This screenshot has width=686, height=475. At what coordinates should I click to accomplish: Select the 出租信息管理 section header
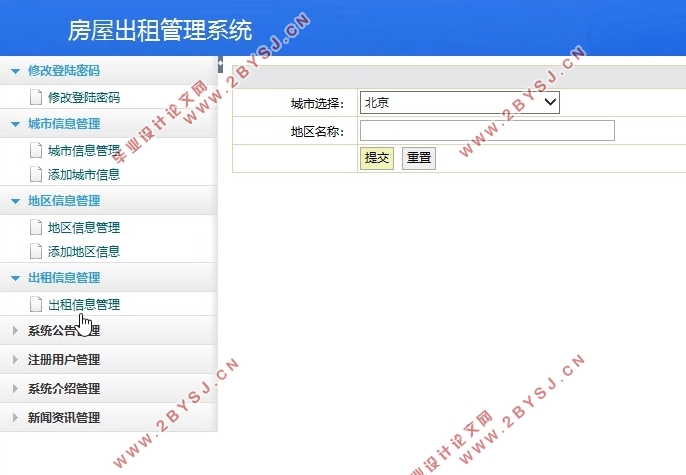(108, 278)
